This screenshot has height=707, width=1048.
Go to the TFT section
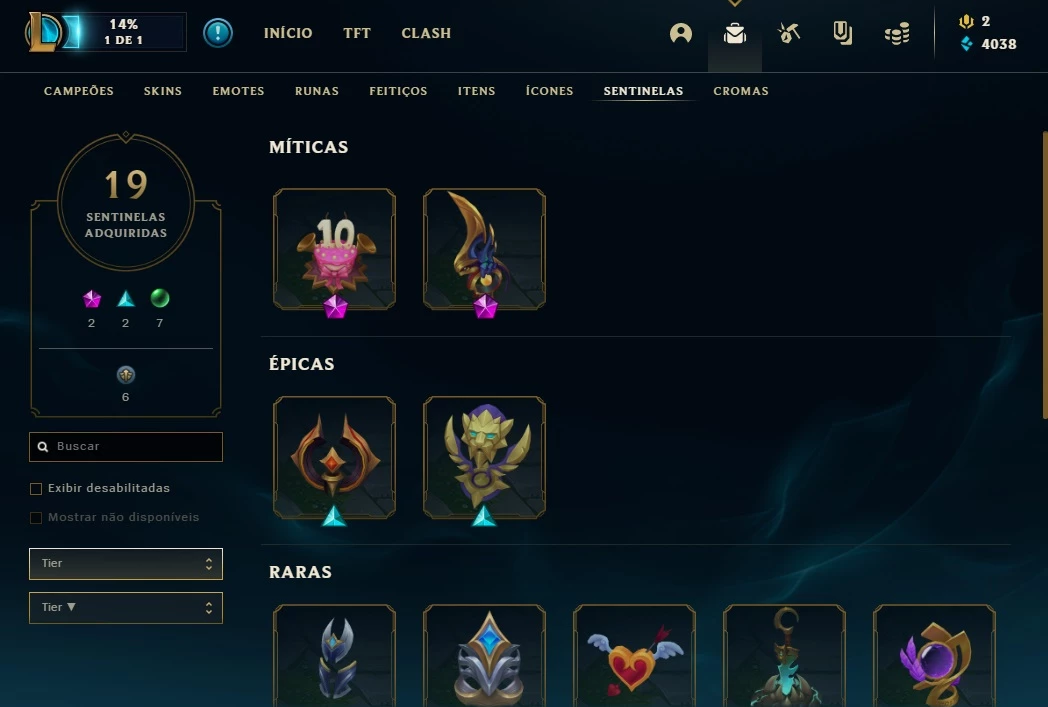(357, 33)
